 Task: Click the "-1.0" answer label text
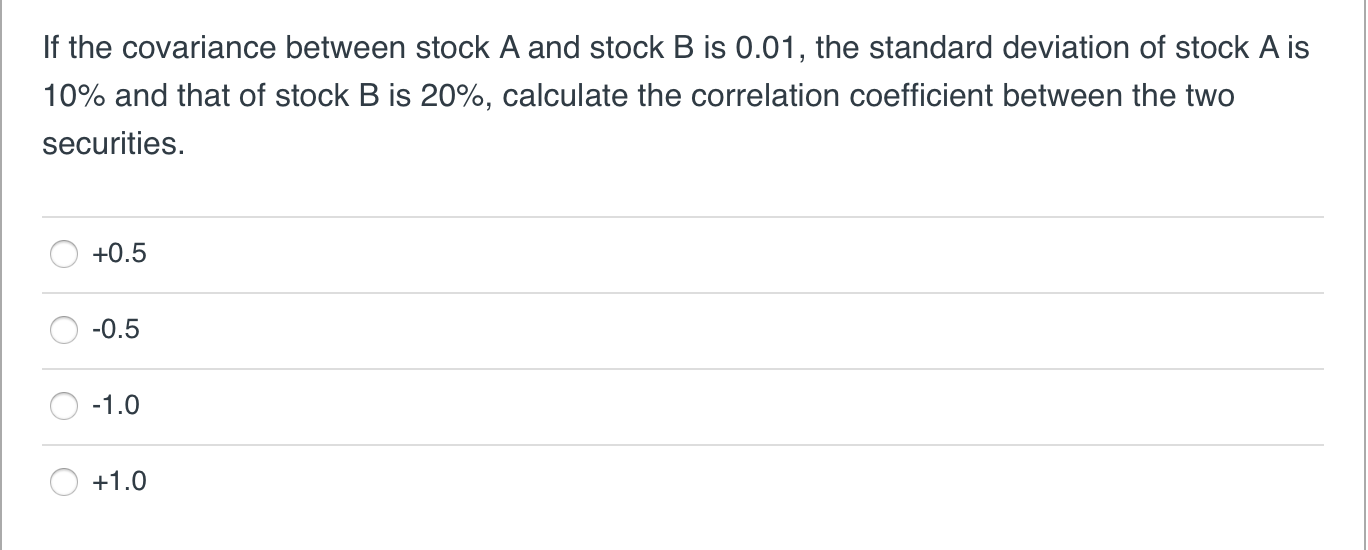coord(115,406)
